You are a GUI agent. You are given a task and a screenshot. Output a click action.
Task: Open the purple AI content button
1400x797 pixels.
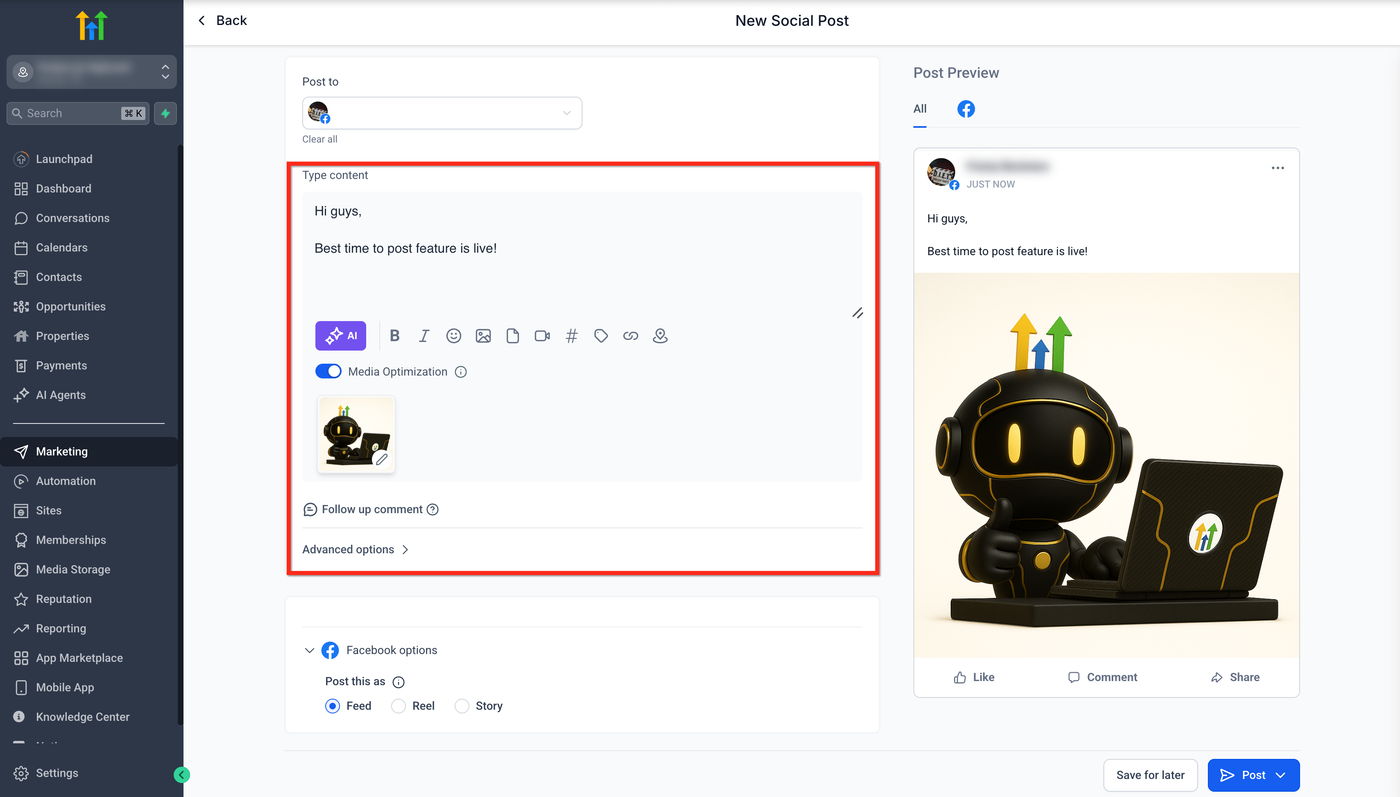(341, 336)
